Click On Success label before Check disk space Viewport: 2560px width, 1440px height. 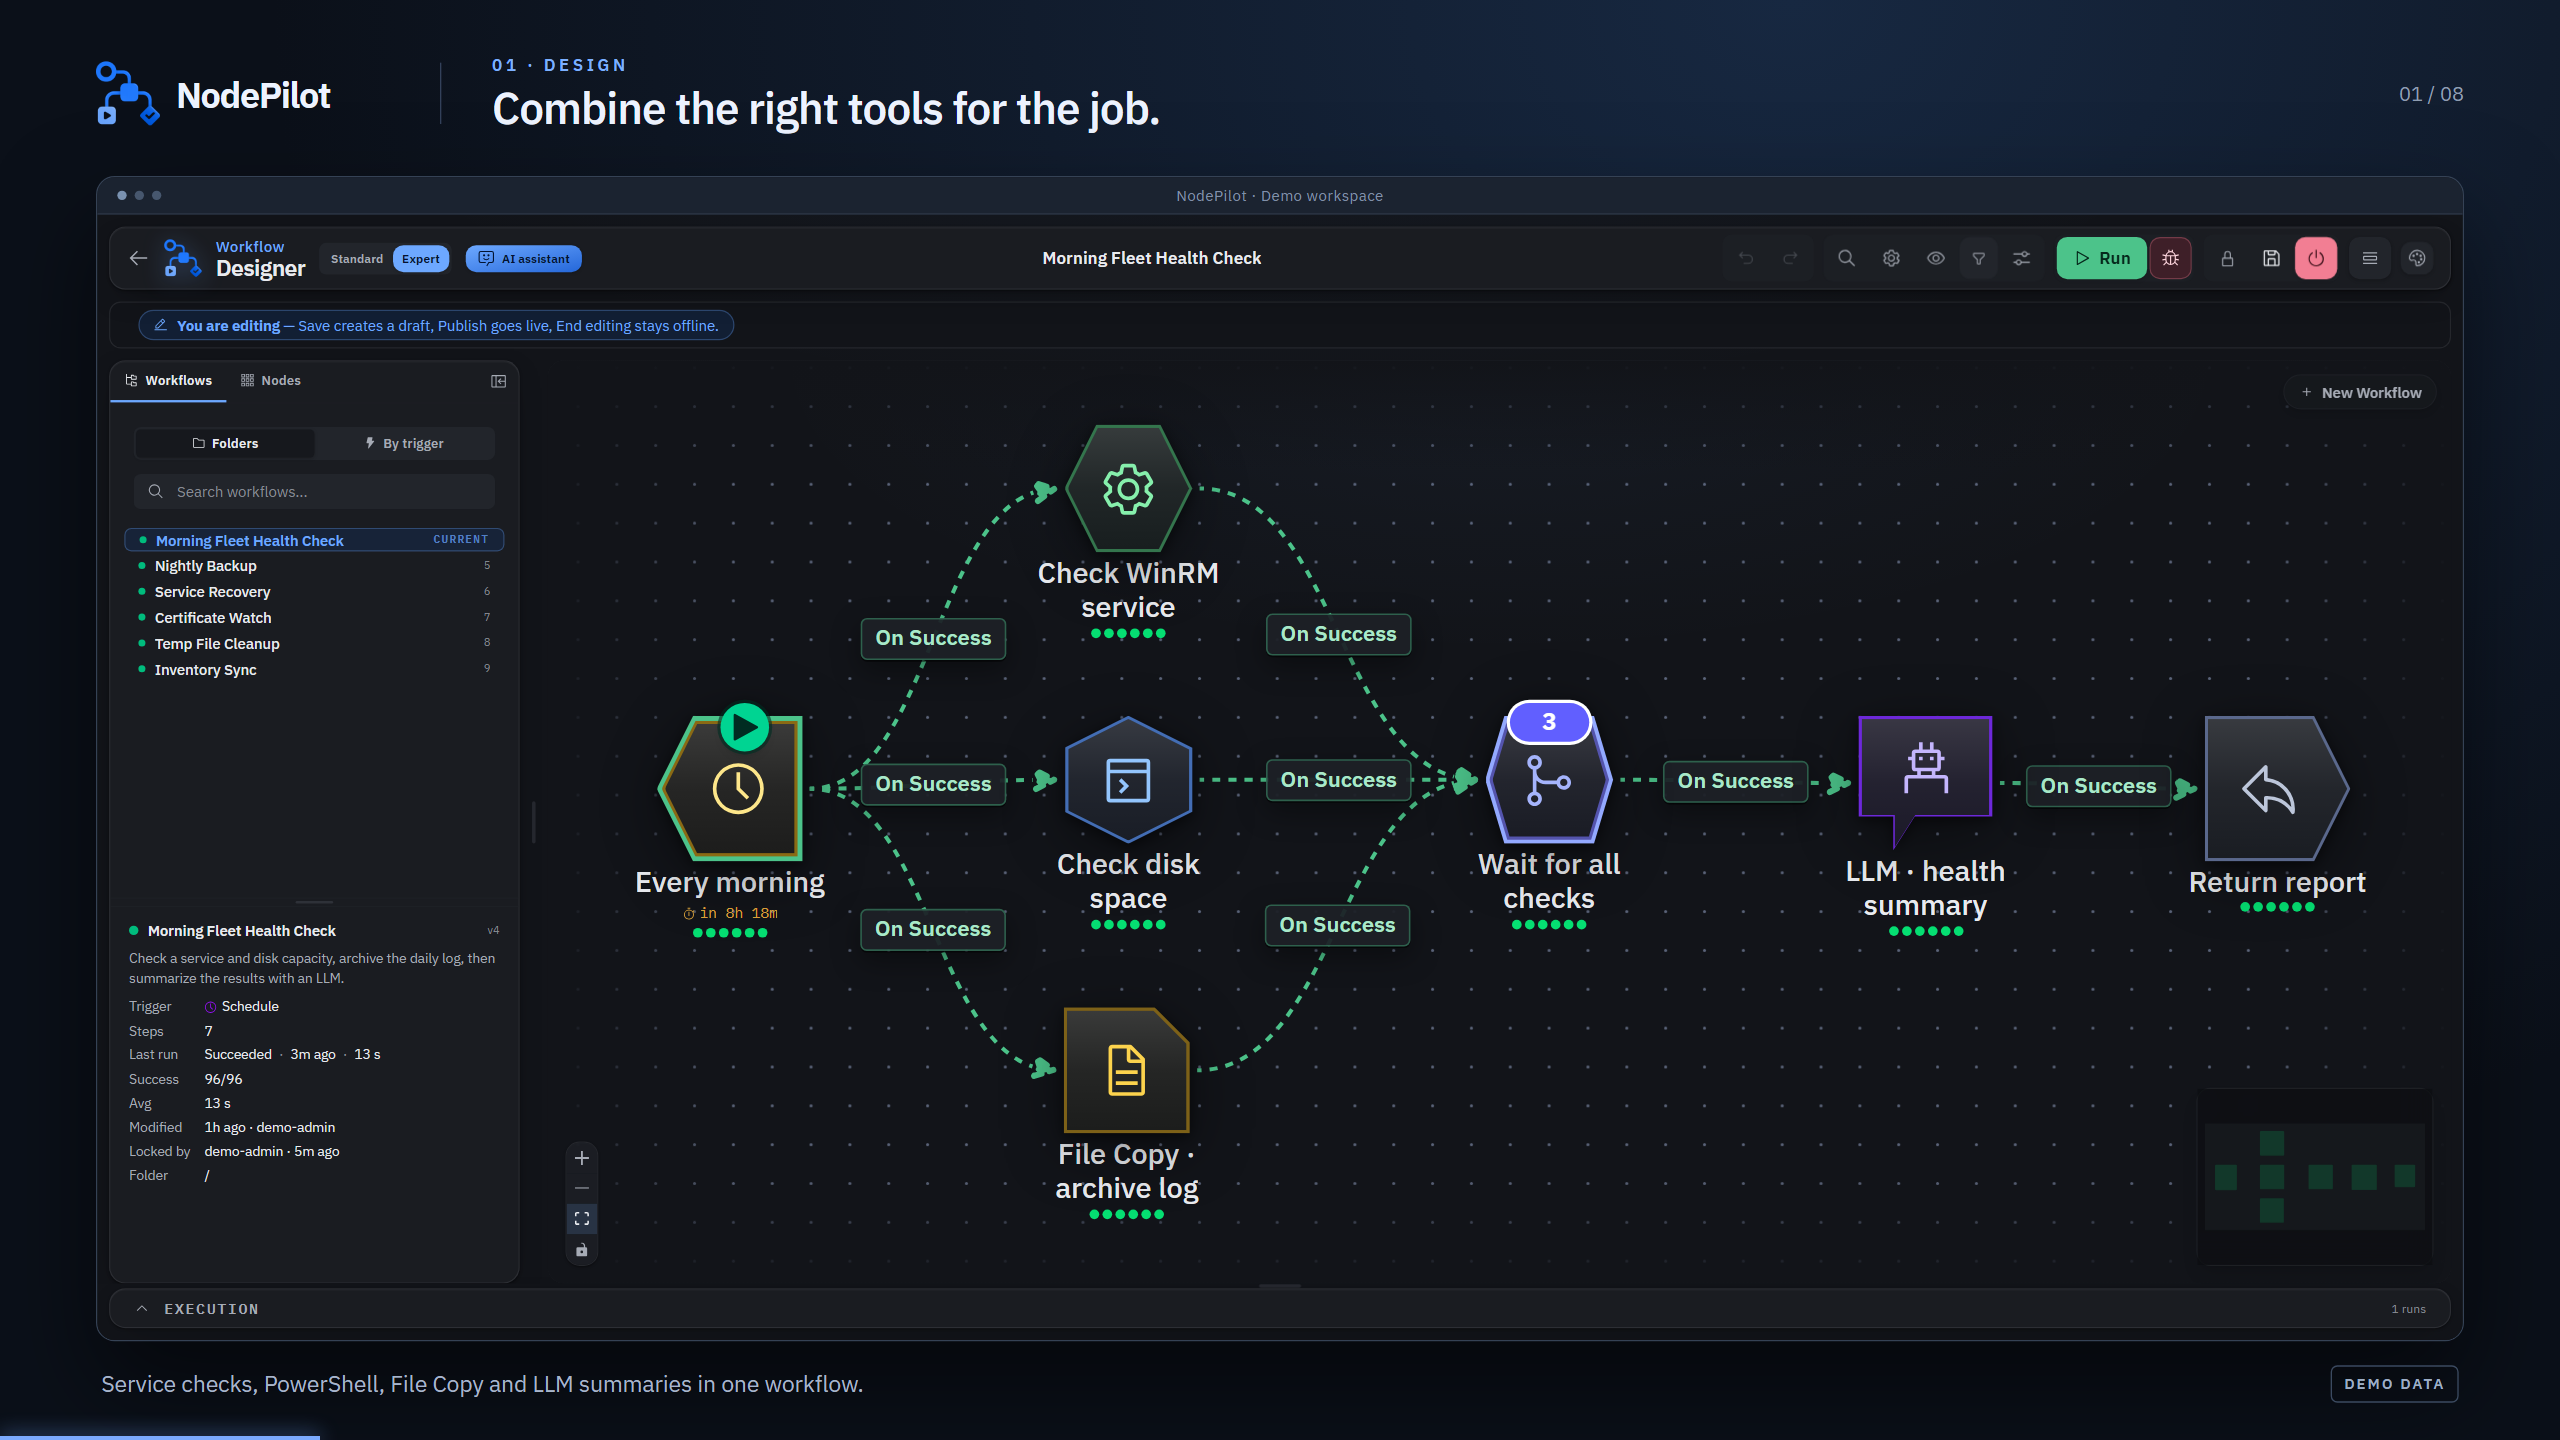[933, 784]
